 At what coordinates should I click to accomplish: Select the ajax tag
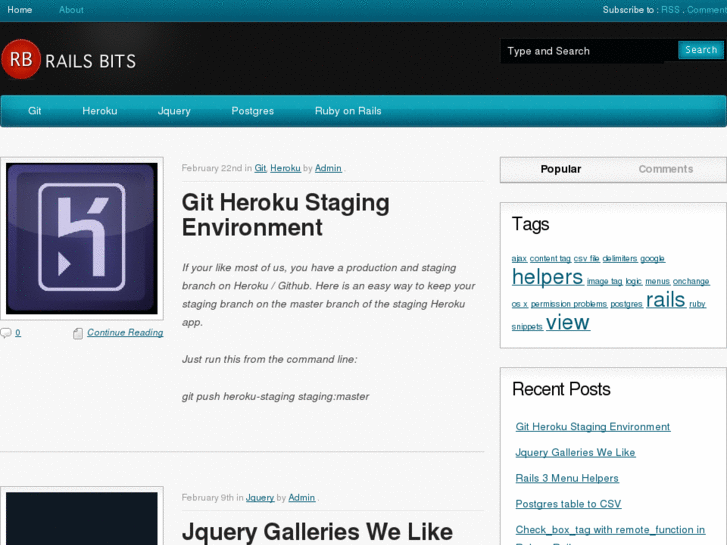click(x=519, y=258)
